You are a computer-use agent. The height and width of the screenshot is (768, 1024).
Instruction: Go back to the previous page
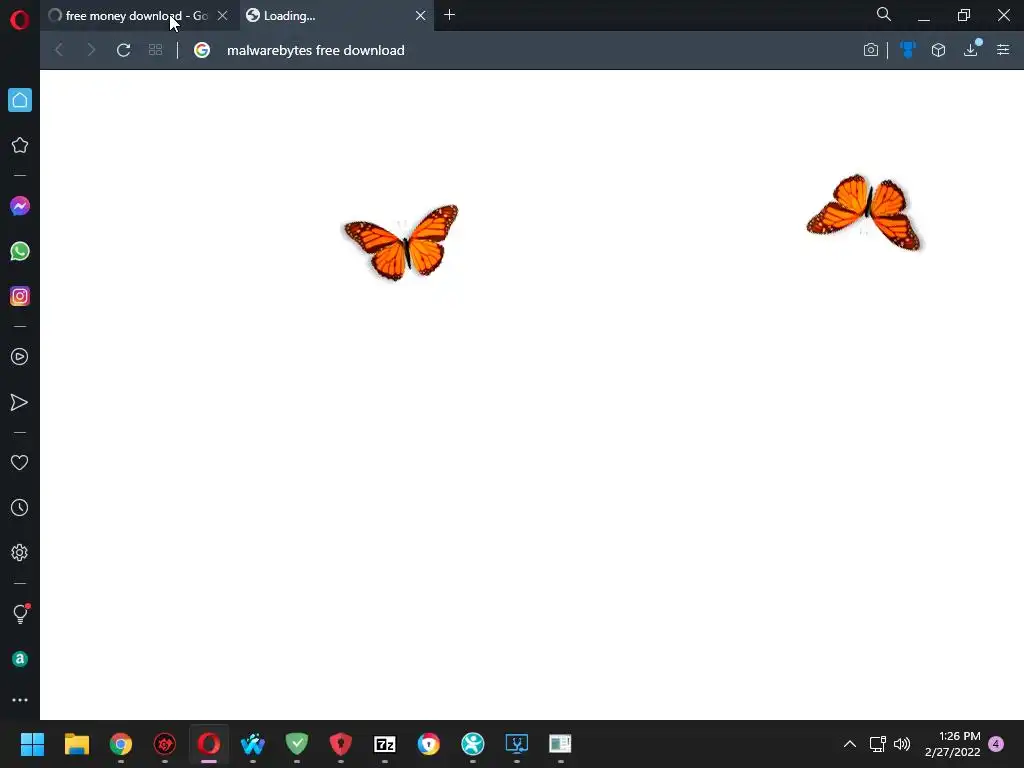click(x=59, y=50)
